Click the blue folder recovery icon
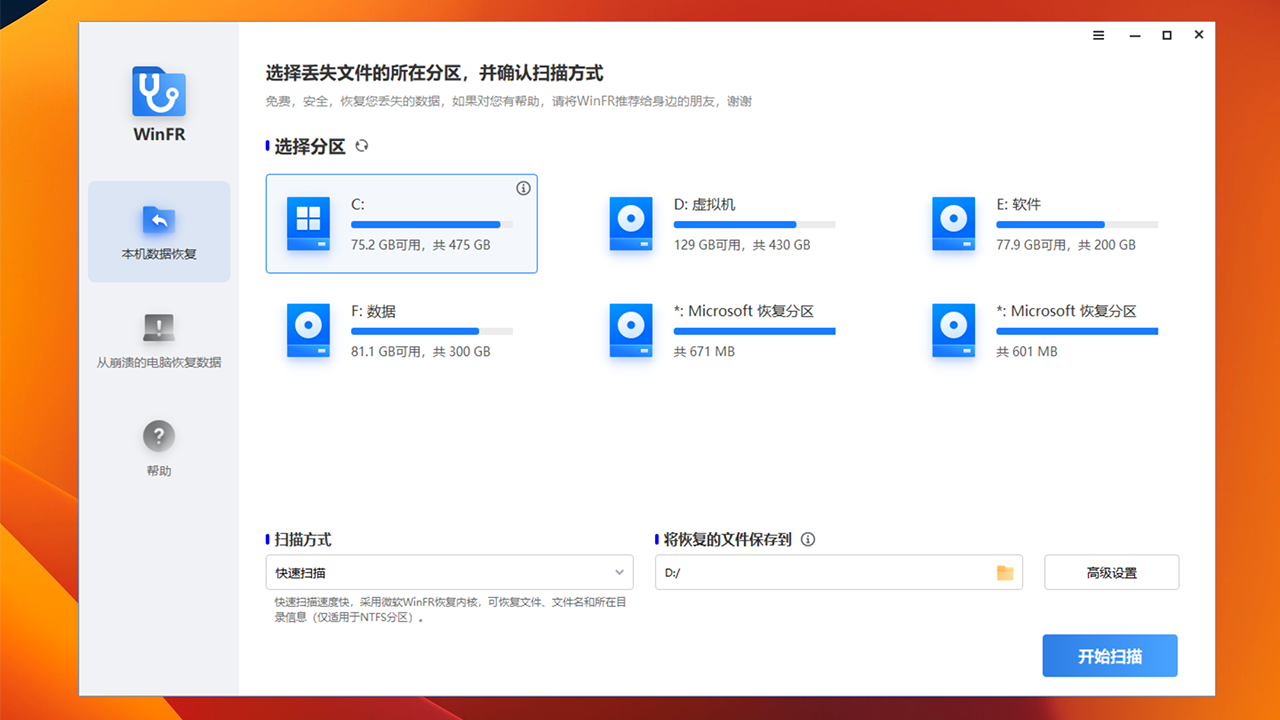 click(159, 220)
